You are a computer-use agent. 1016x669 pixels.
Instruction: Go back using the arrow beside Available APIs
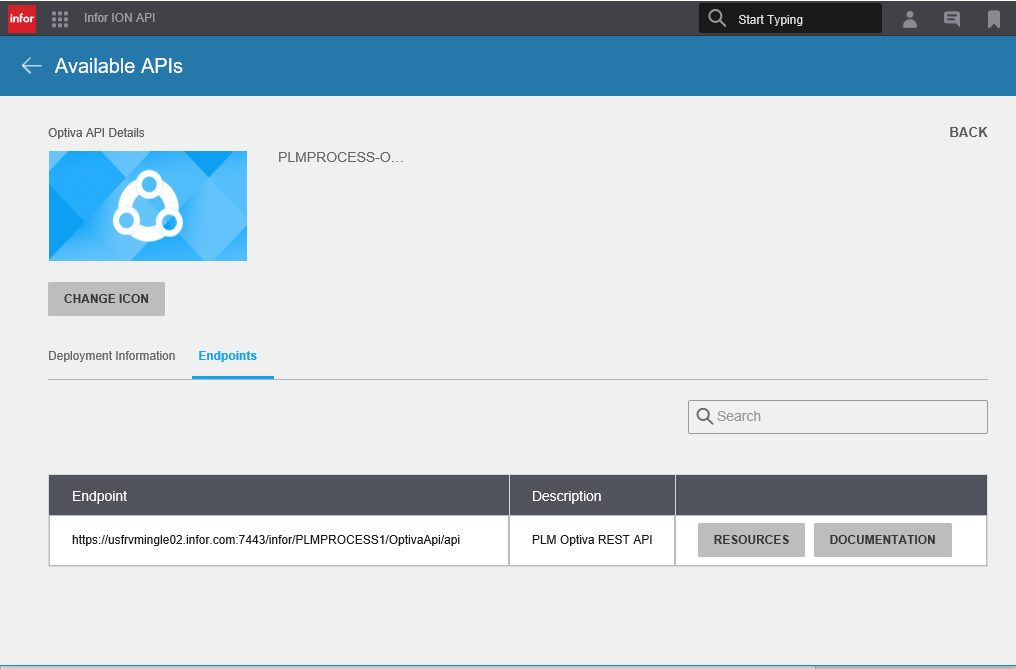32,65
